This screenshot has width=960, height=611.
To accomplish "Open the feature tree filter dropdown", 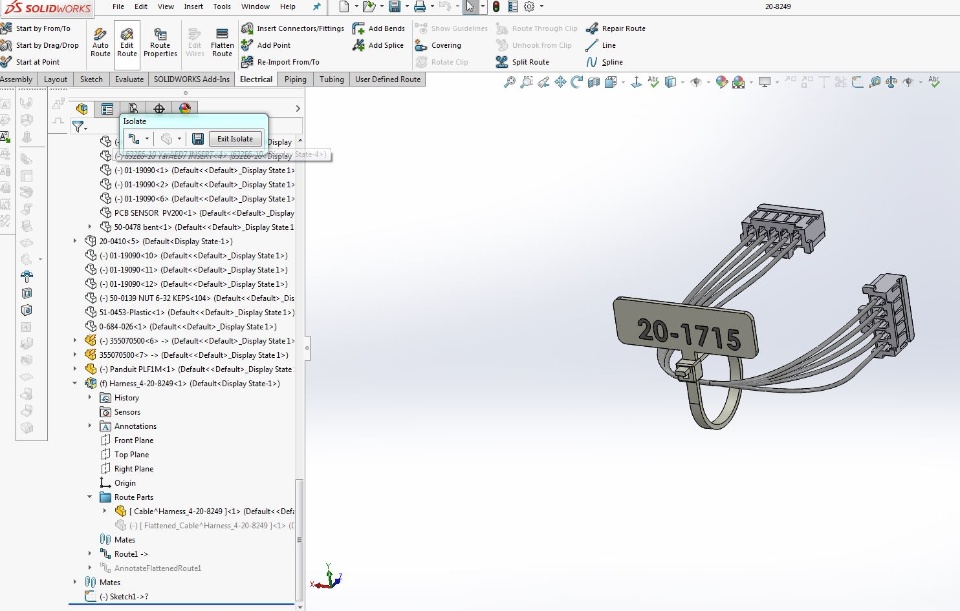I will point(80,127).
